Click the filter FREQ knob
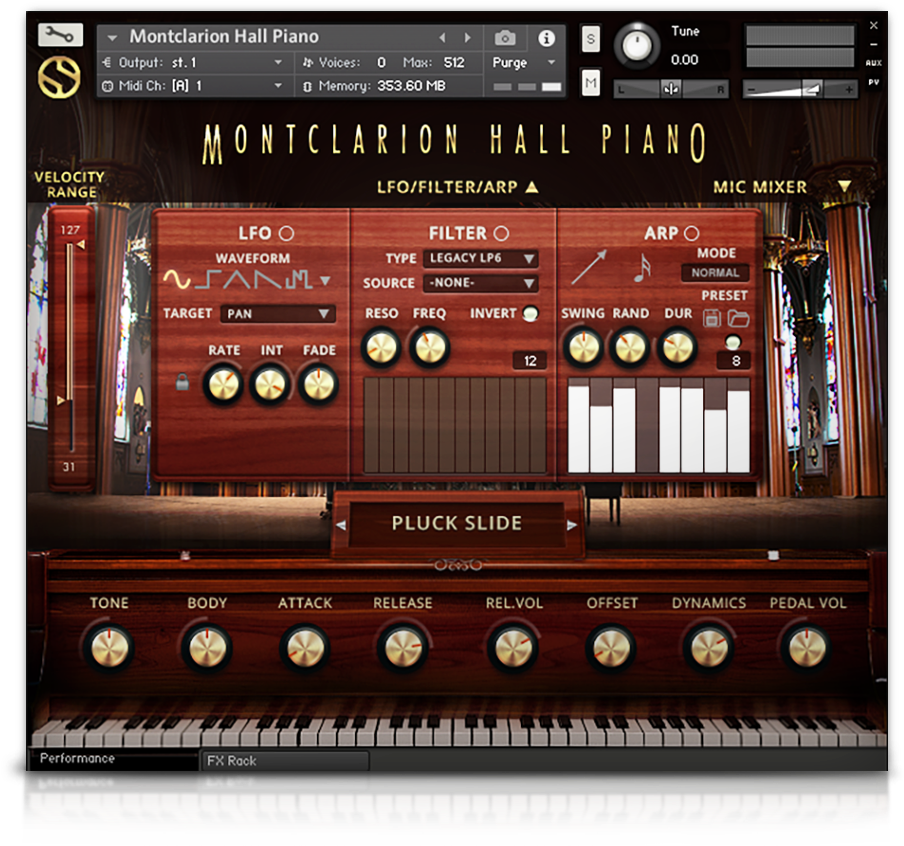Viewport: 904px width, 846px height. [x=430, y=348]
